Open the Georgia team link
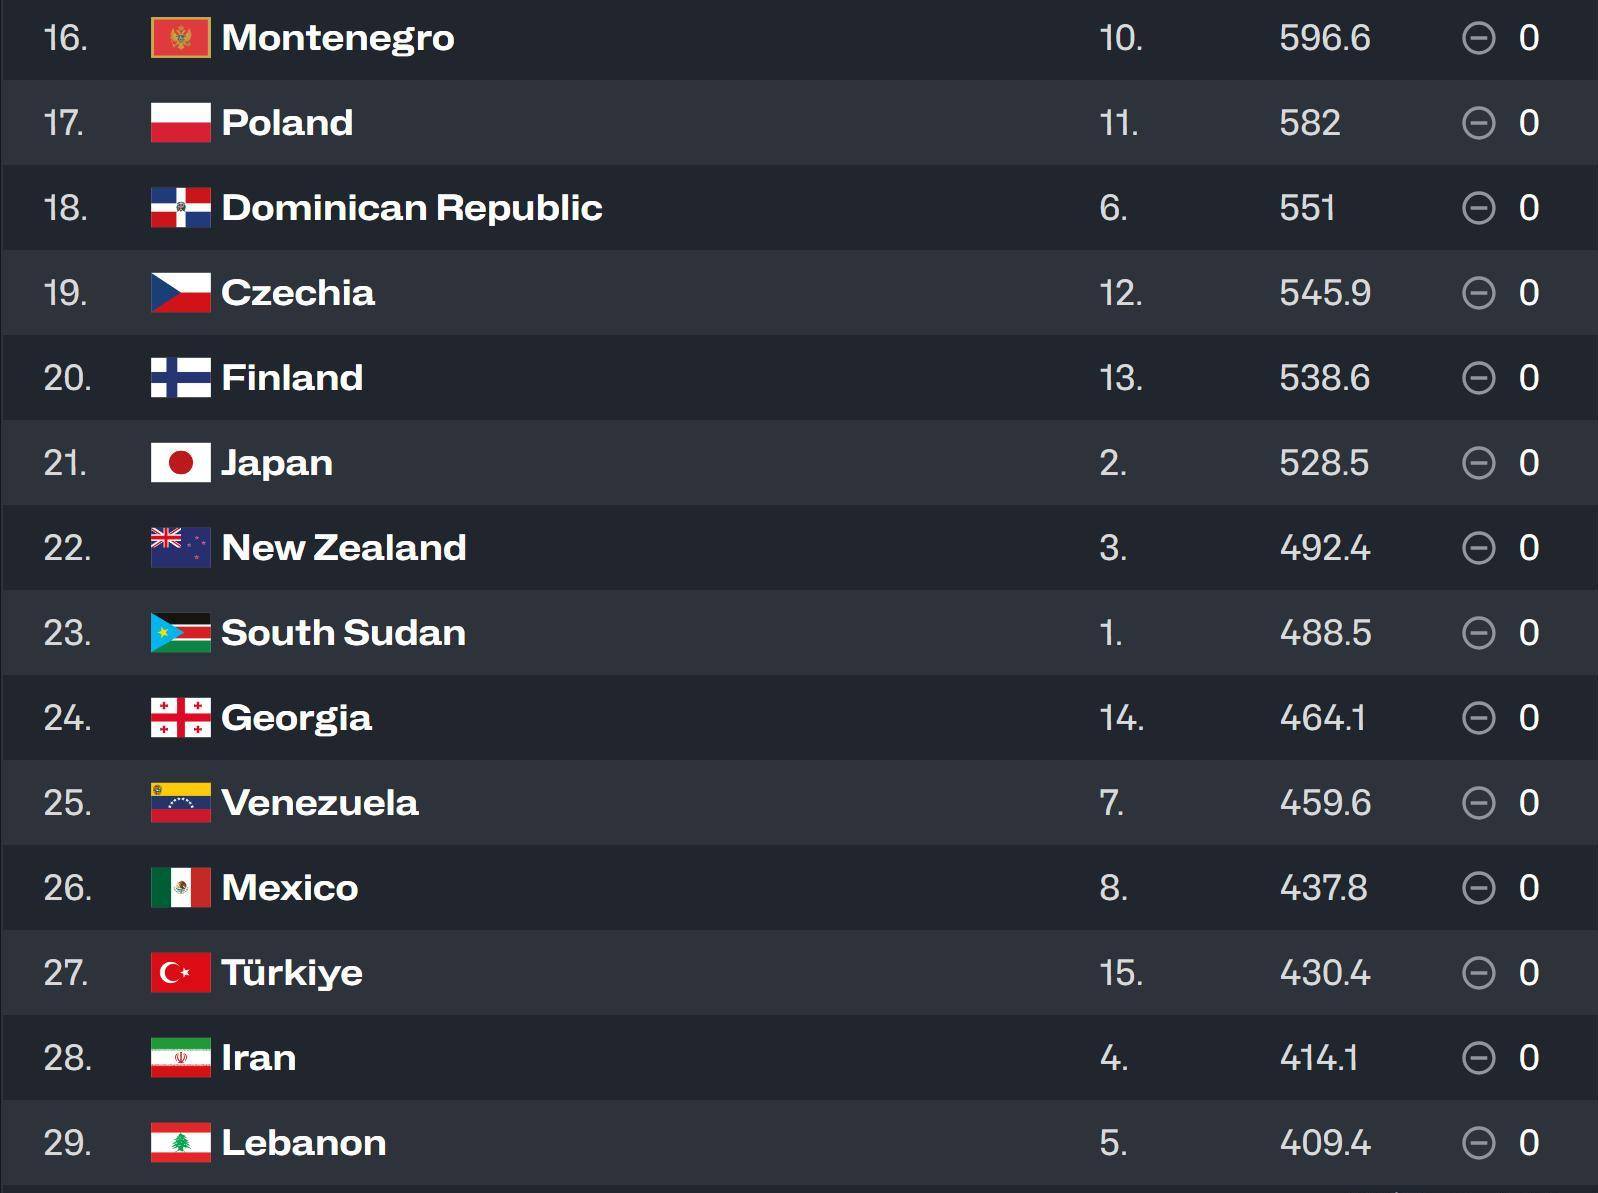 click(296, 718)
